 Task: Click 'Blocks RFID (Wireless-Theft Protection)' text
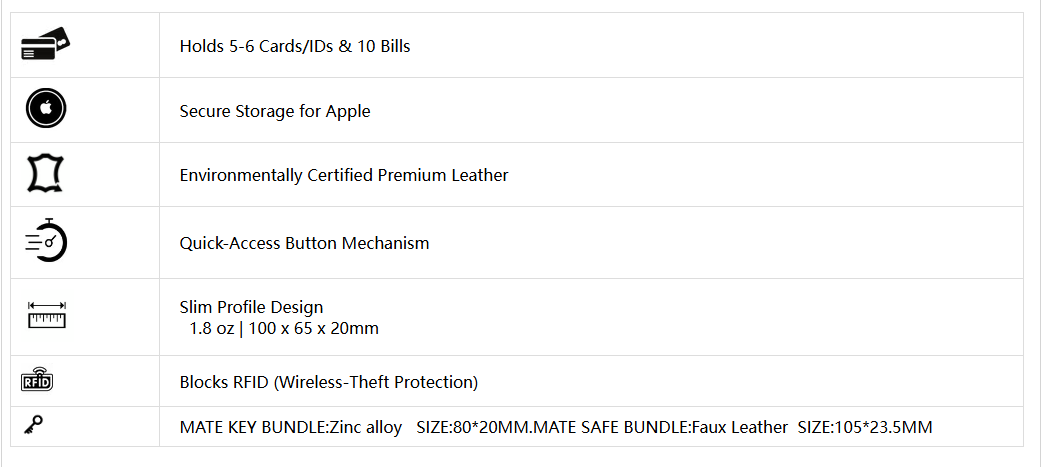[329, 382]
